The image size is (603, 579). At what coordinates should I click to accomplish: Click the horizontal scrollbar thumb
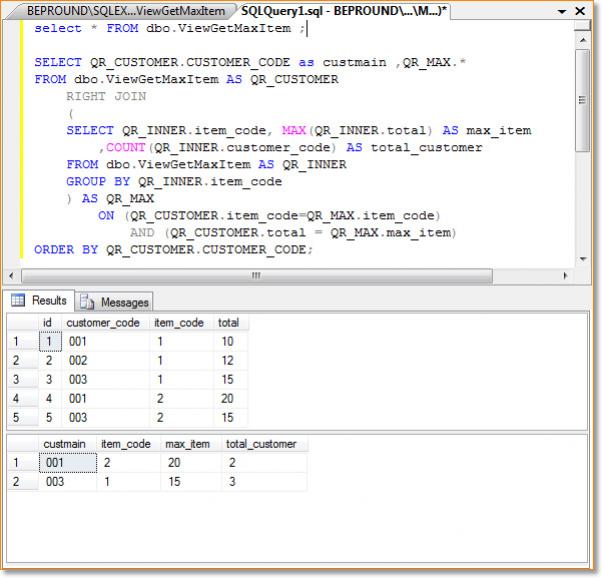click(255, 275)
